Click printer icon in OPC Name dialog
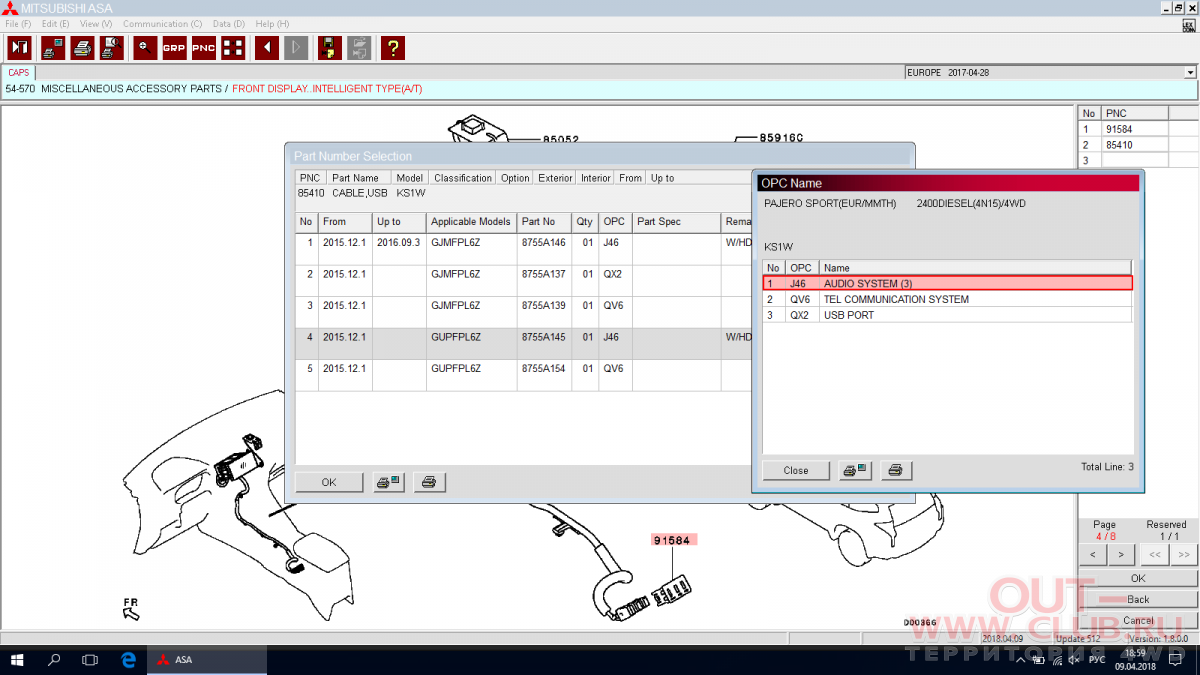This screenshot has height=675, width=1200. (896, 470)
